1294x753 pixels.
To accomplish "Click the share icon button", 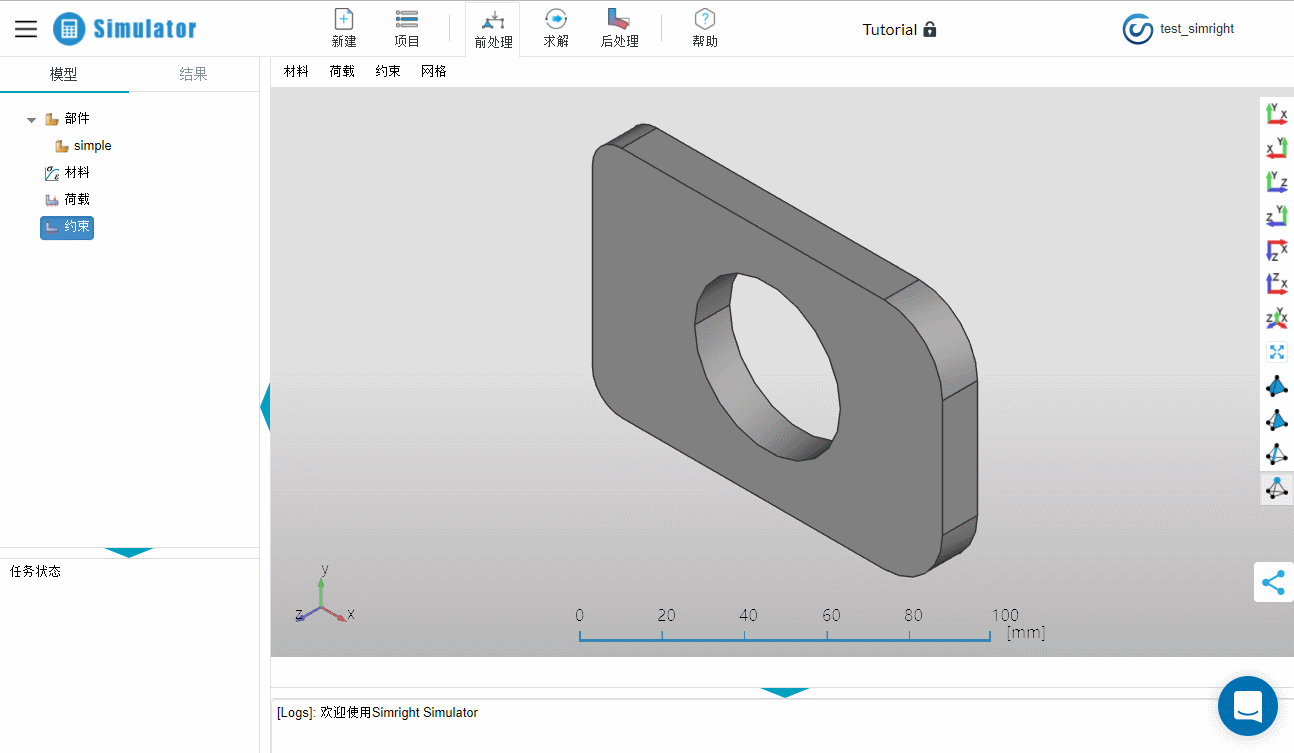I will [1274, 582].
